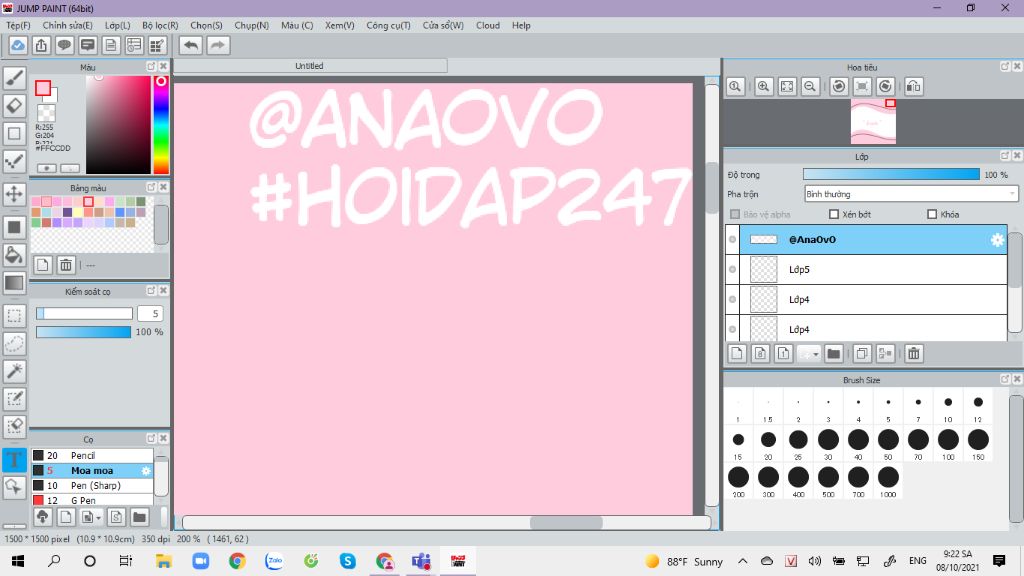Click the Redo arrow in toolbar
Image resolution: width=1024 pixels, height=576 pixels.
pyautogui.click(x=218, y=45)
